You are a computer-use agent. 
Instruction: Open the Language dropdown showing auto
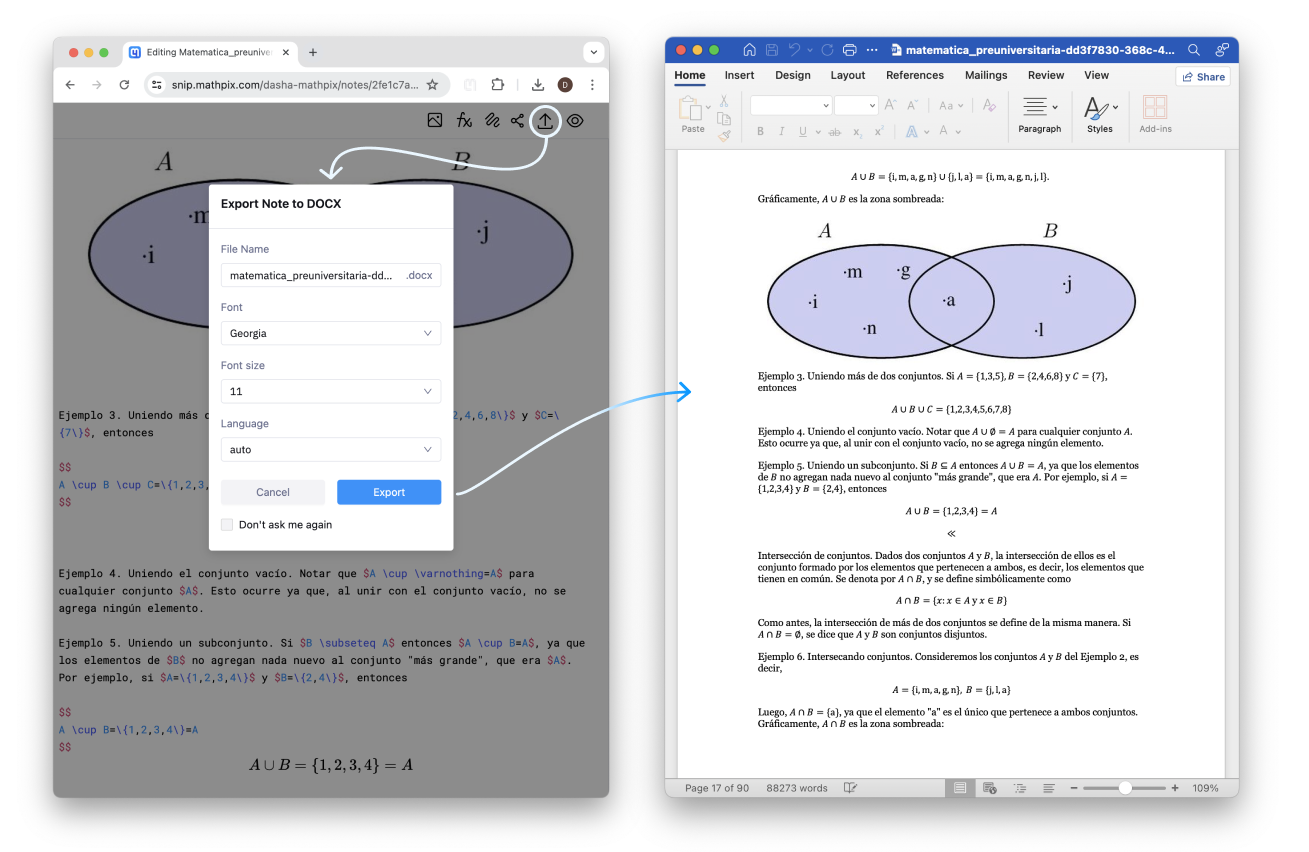pyautogui.click(x=331, y=449)
